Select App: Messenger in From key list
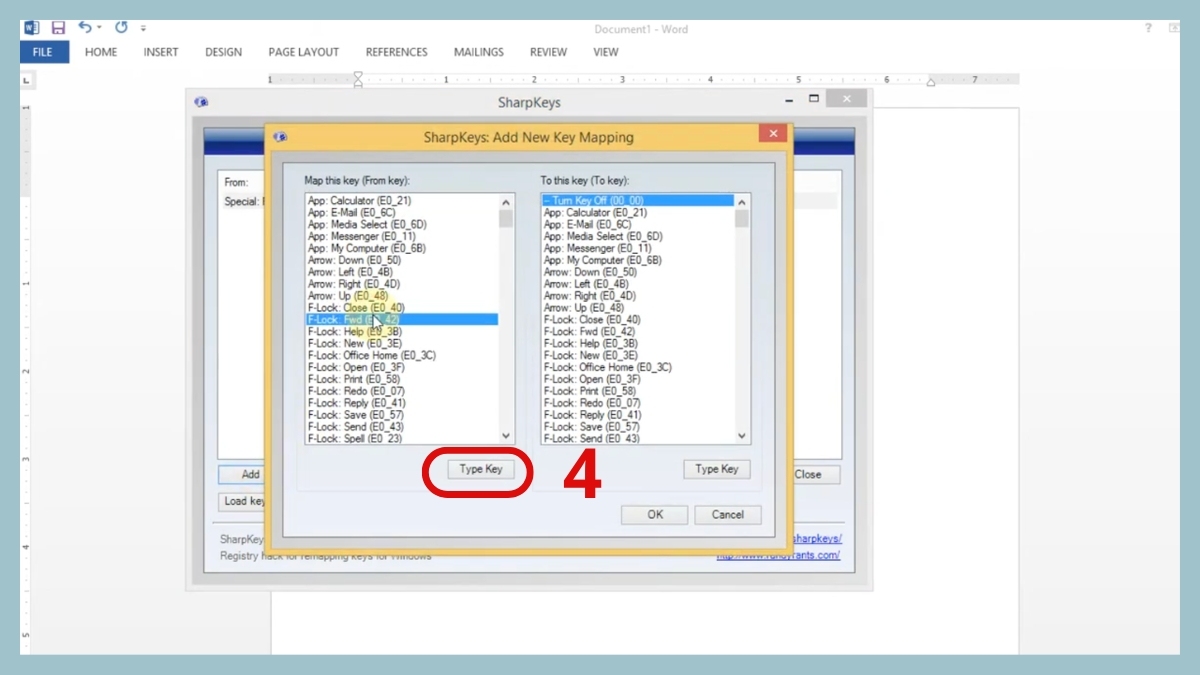 coord(402,237)
